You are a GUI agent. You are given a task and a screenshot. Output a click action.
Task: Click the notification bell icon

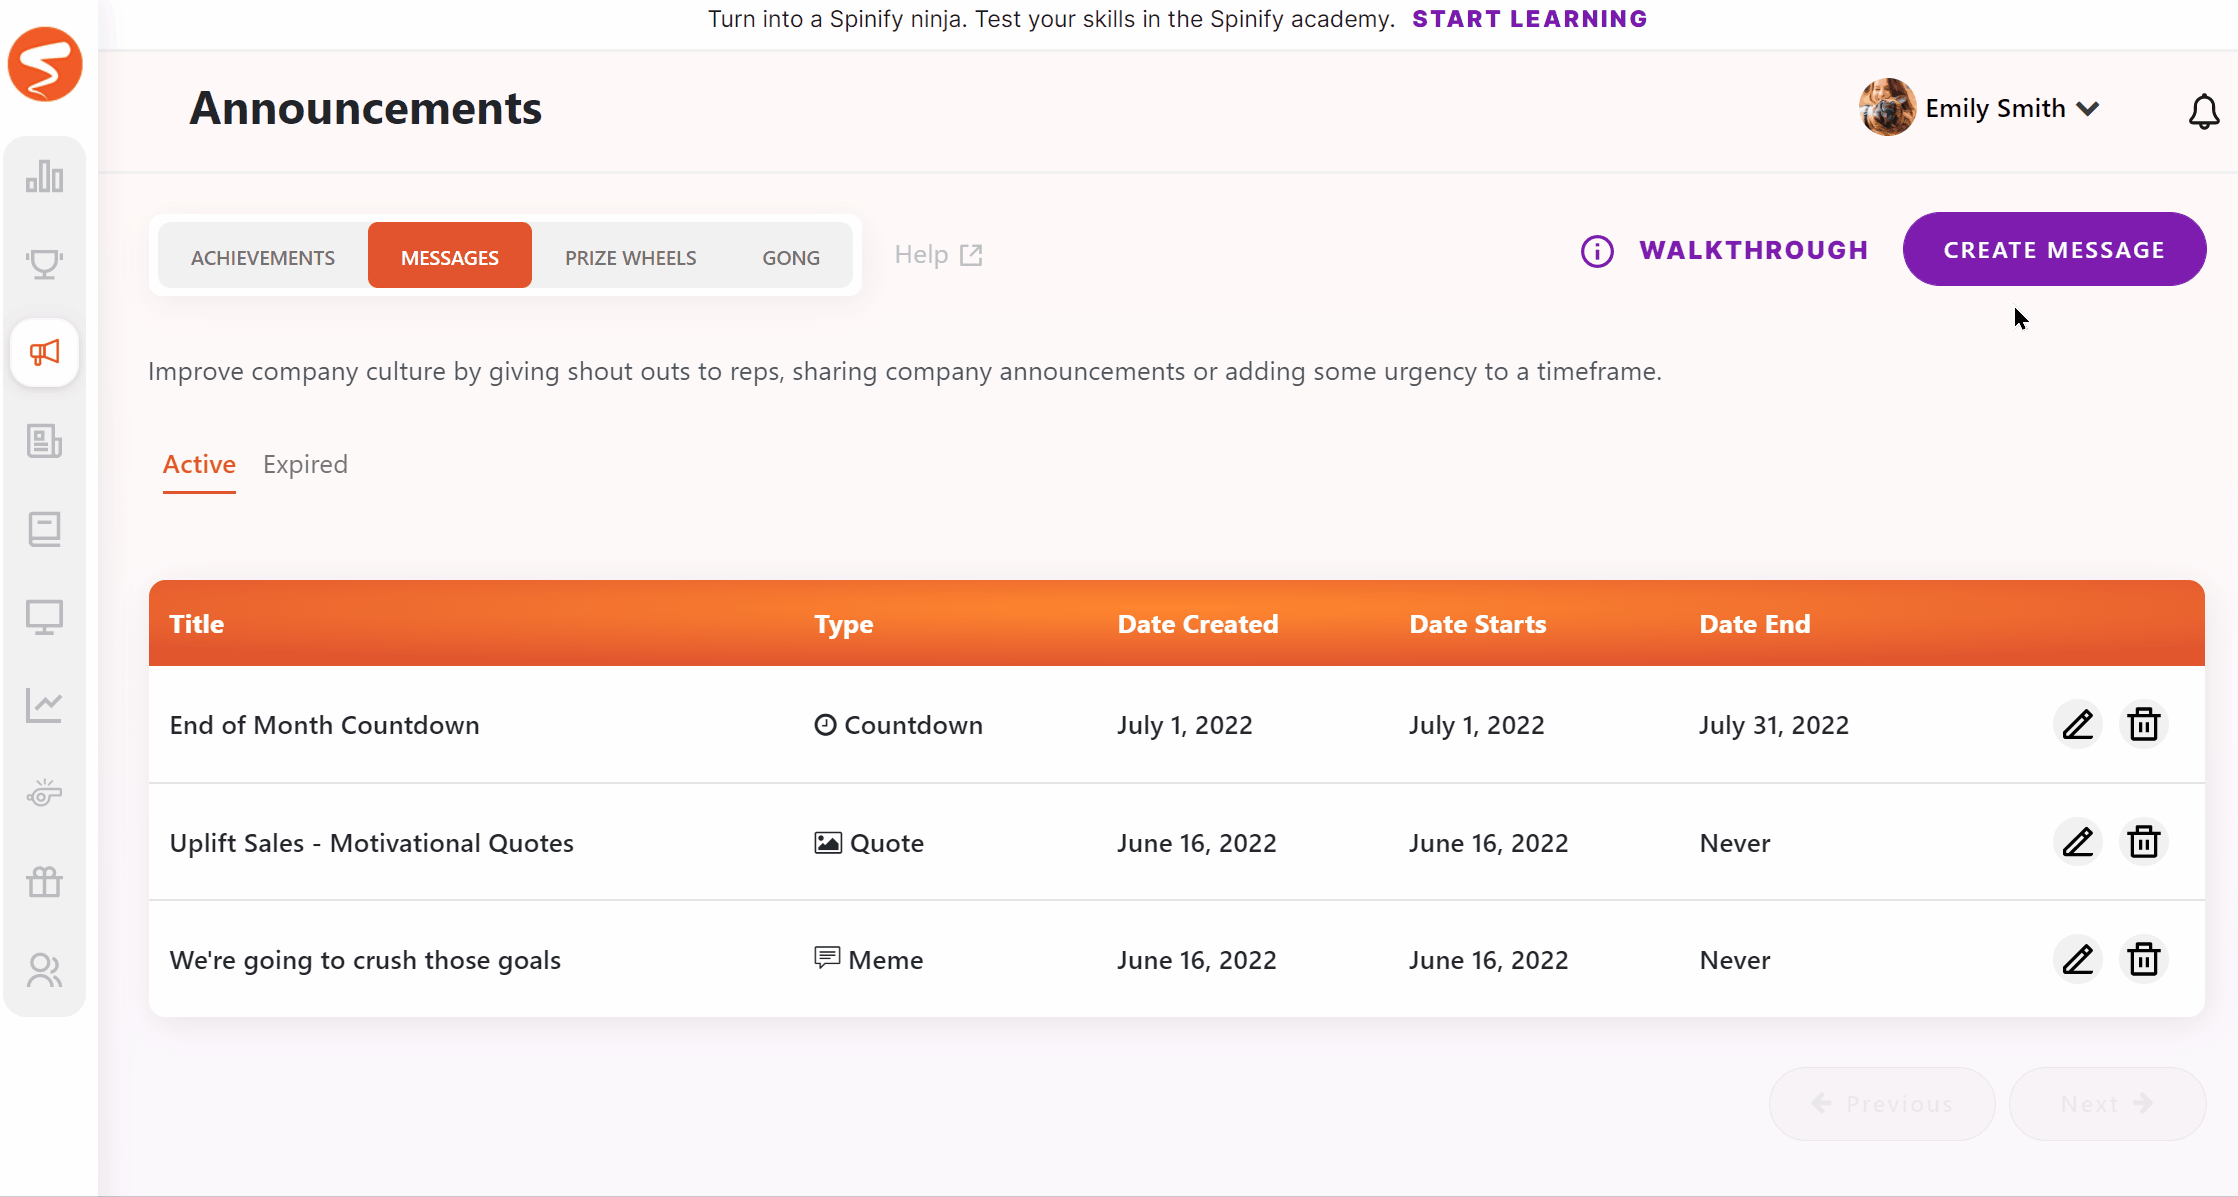[2203, 111]
